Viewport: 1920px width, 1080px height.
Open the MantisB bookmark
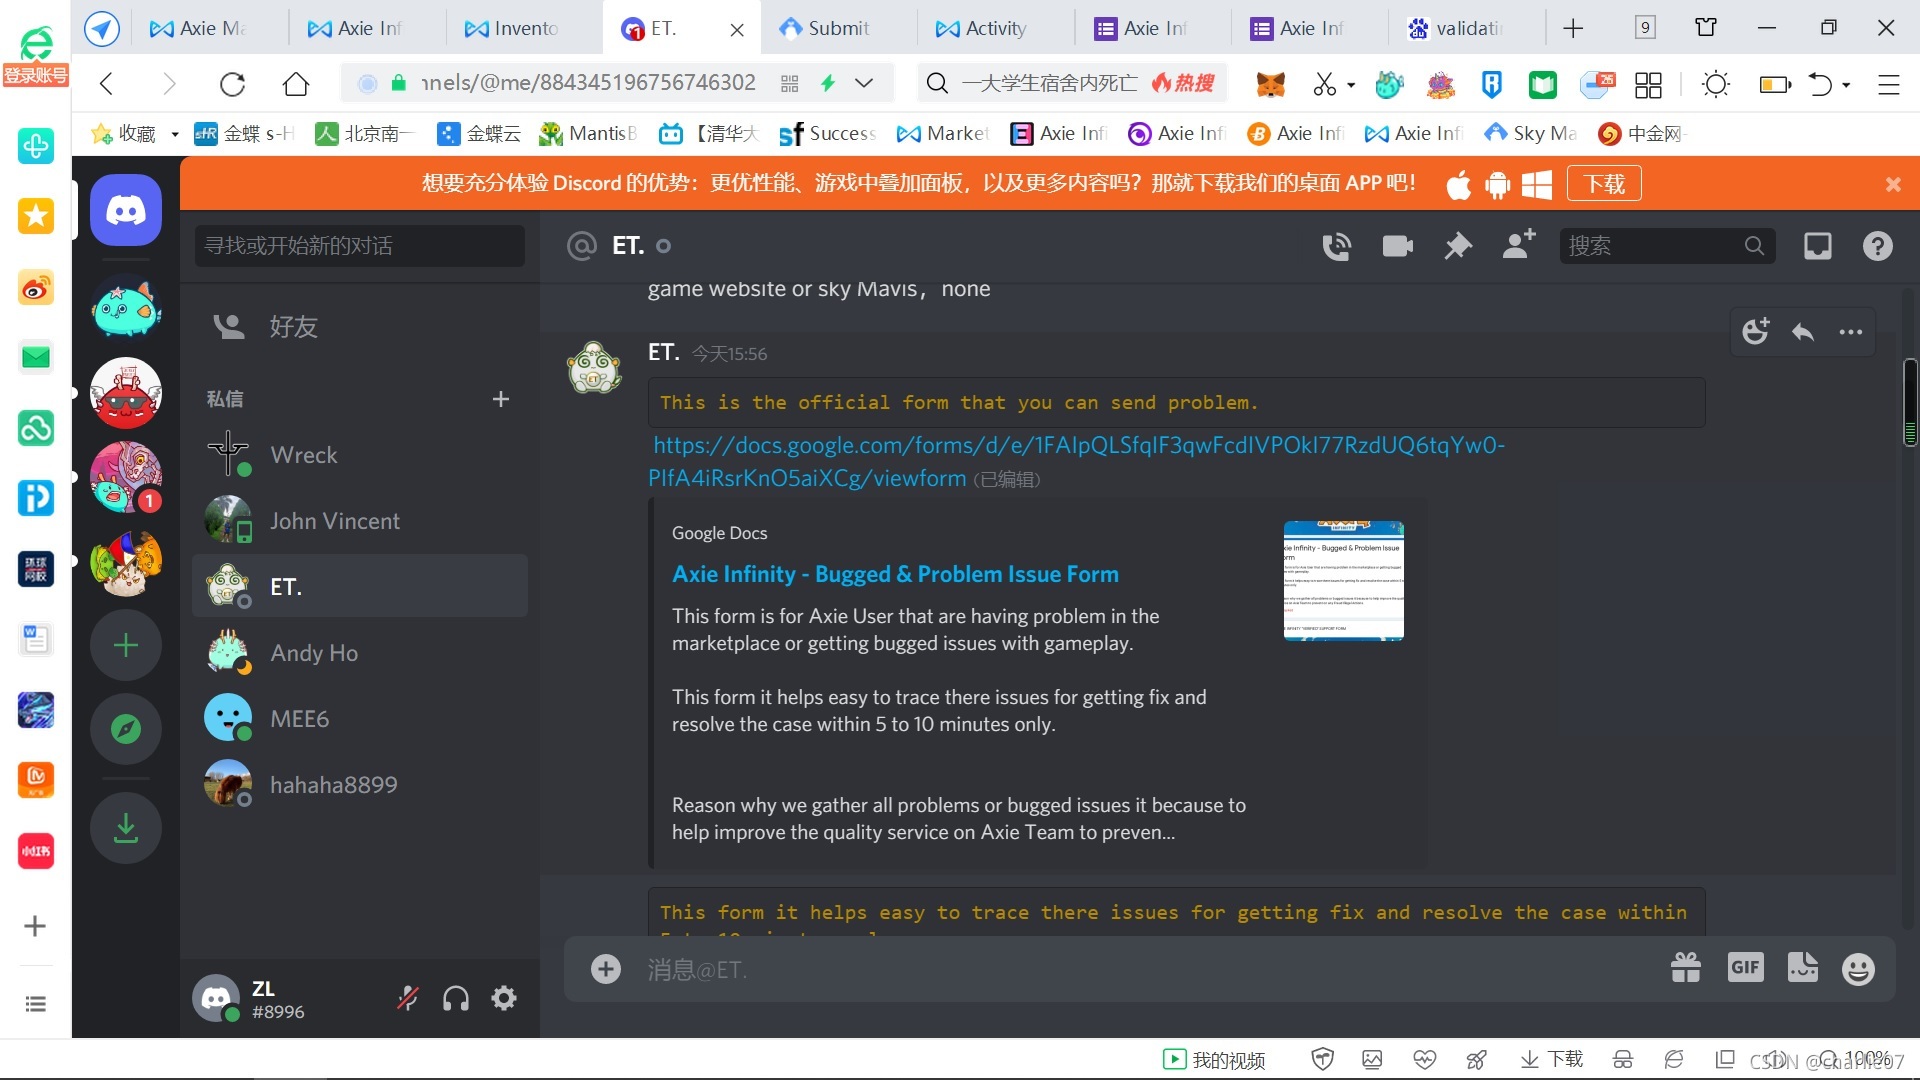(x=588, y=134)
